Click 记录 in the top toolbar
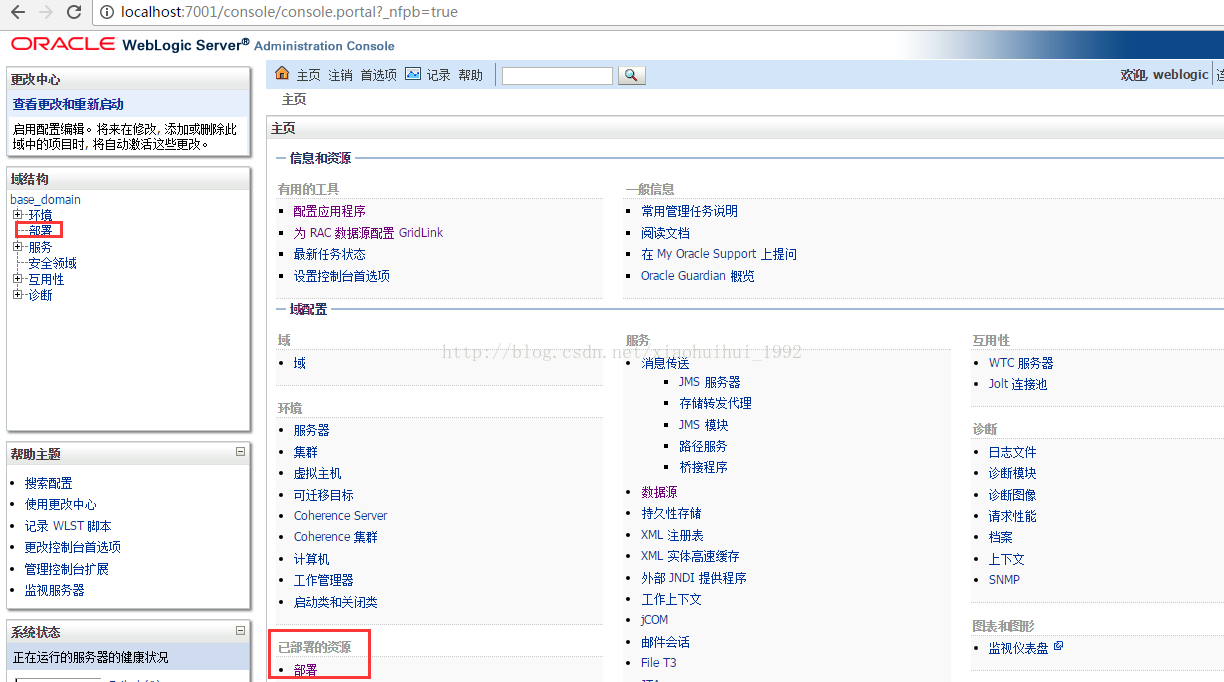 438,75
